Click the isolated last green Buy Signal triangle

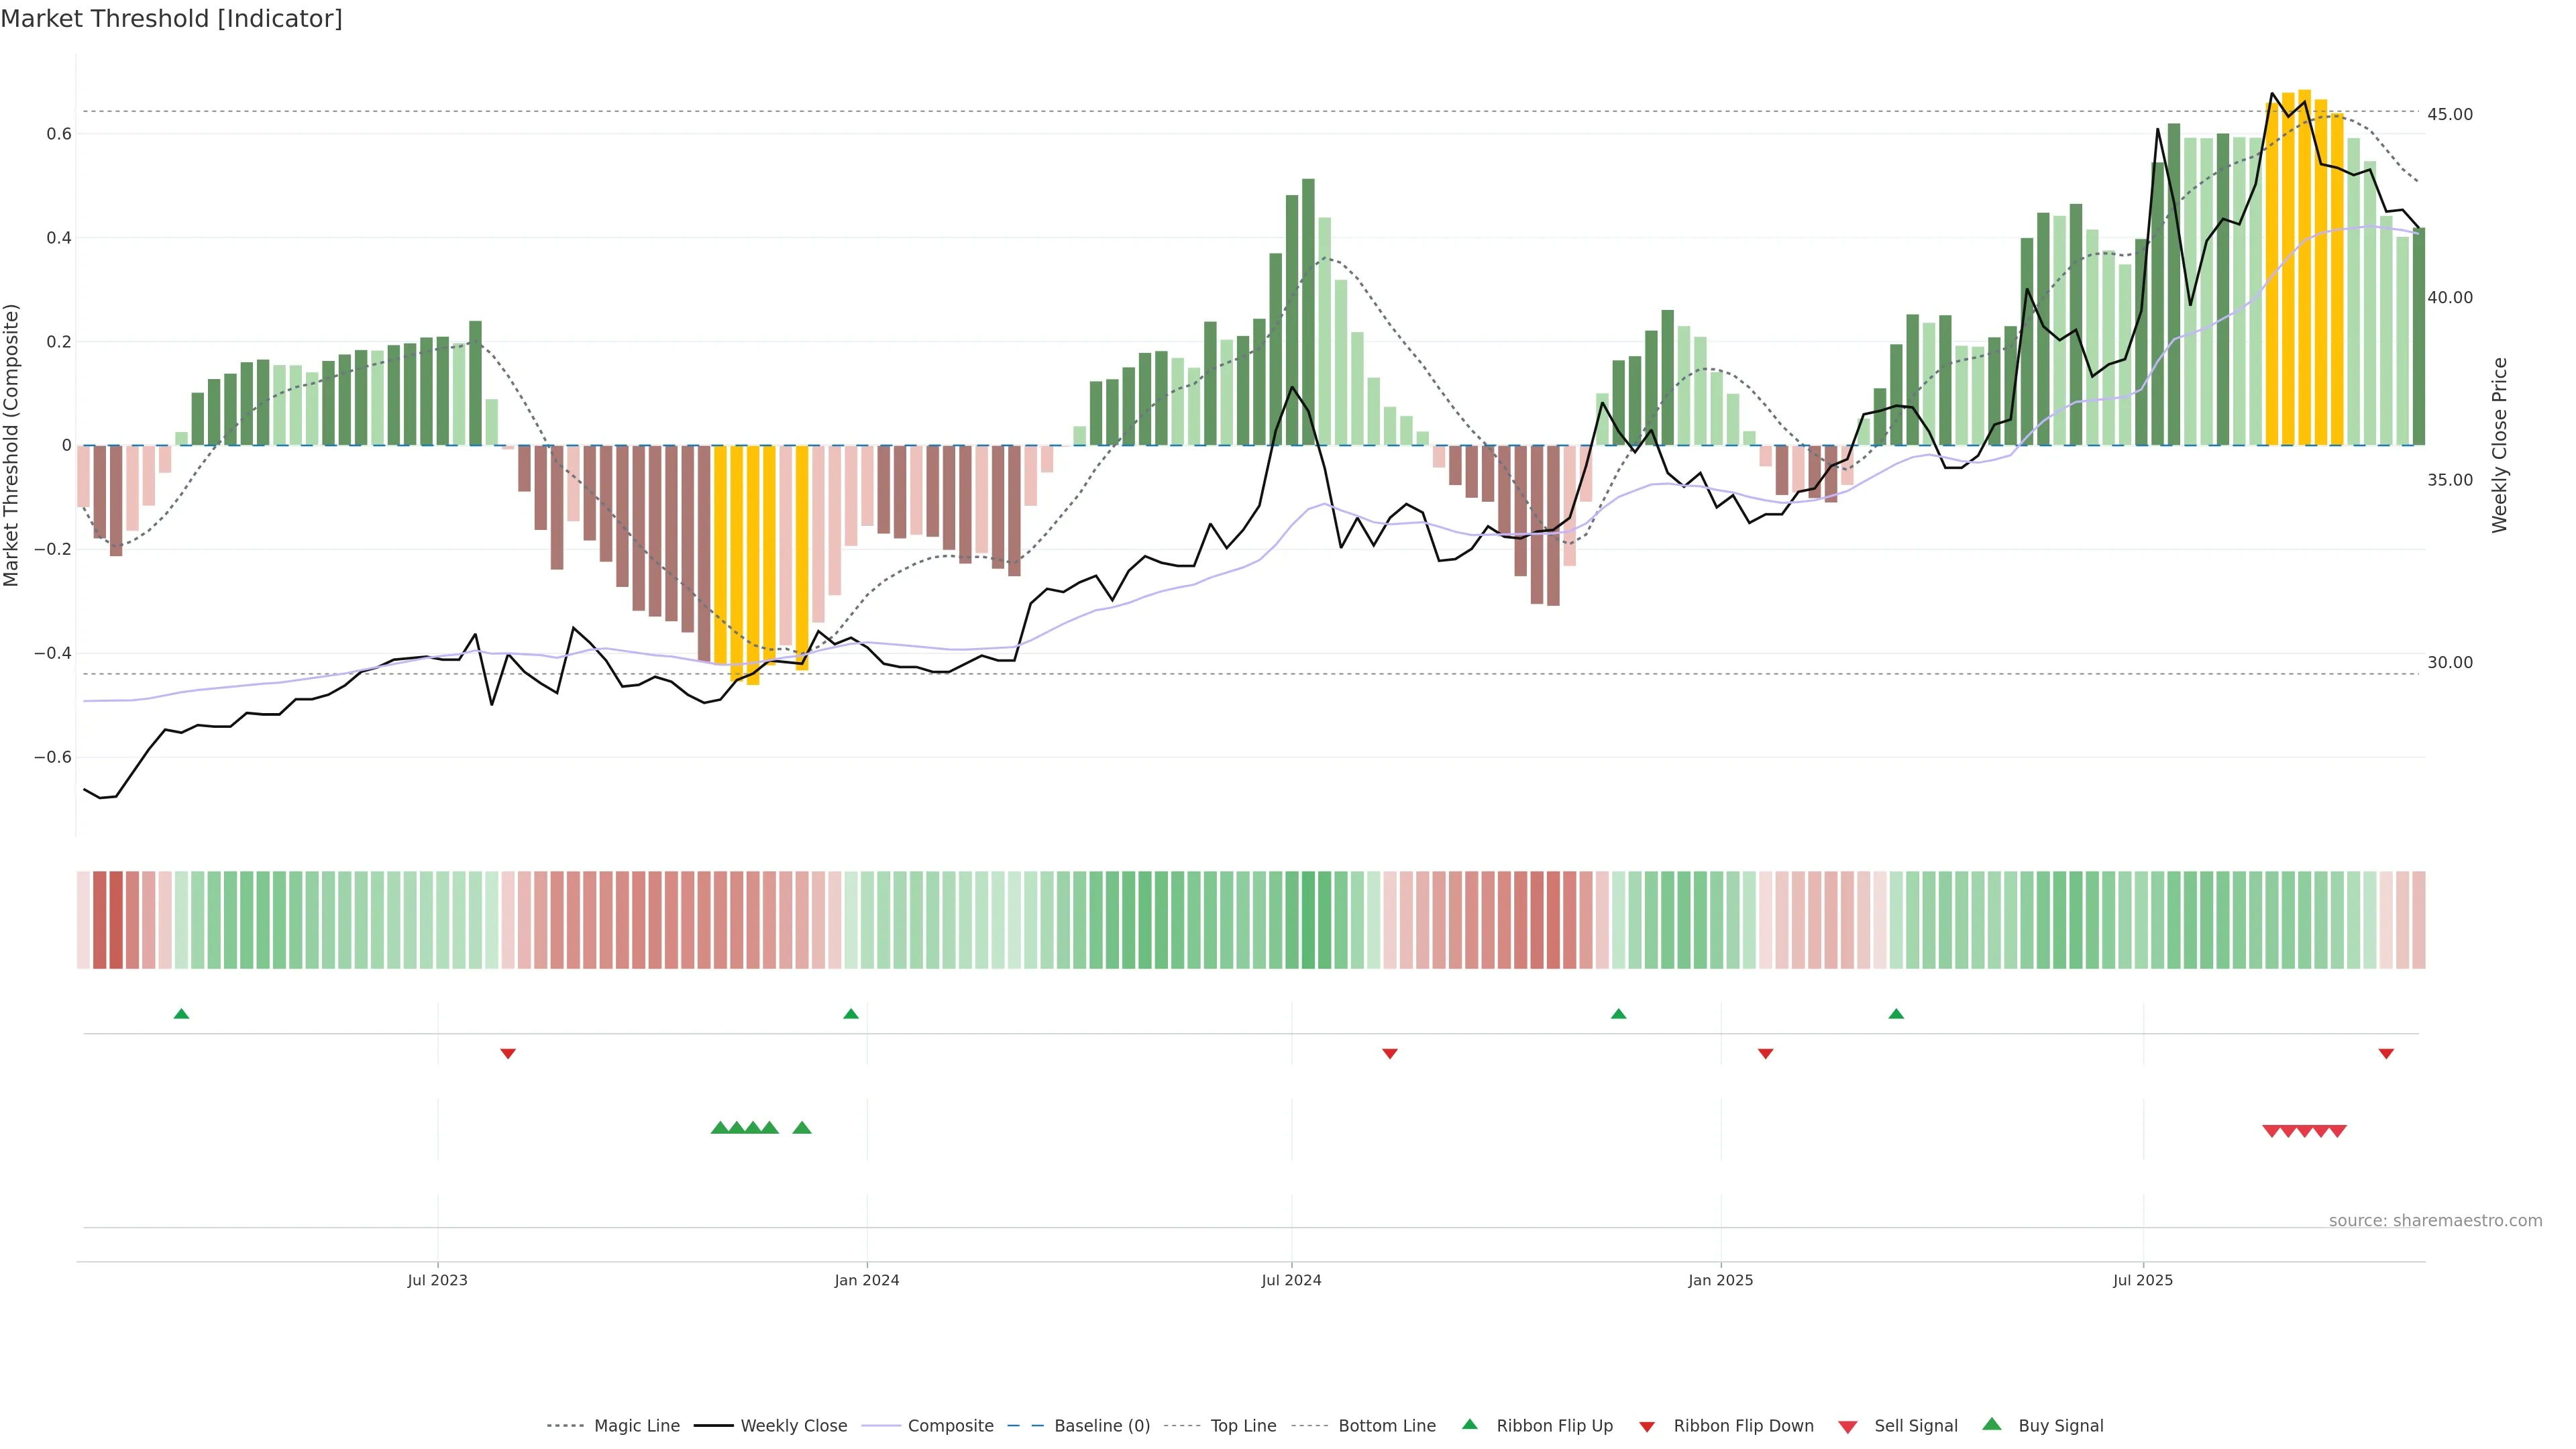[802, 1128]
